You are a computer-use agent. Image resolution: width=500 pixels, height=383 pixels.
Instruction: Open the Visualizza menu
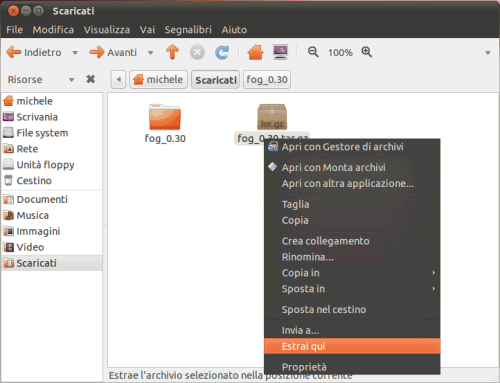107,30
